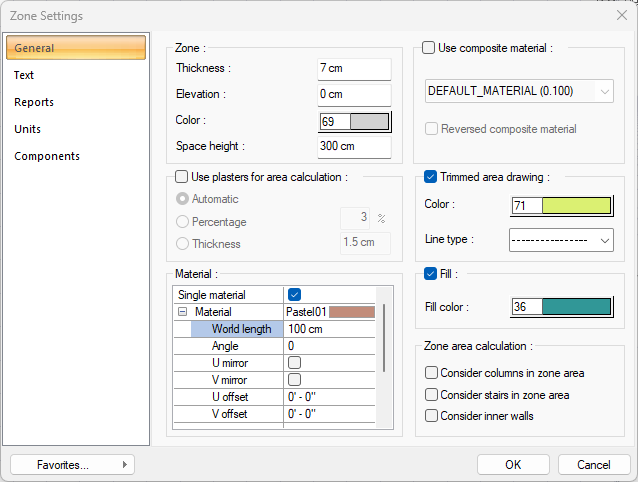Pick the teal Fill color swatch
Image resolution: width=638 pixels, height=482 pixels.
[575, 307]
